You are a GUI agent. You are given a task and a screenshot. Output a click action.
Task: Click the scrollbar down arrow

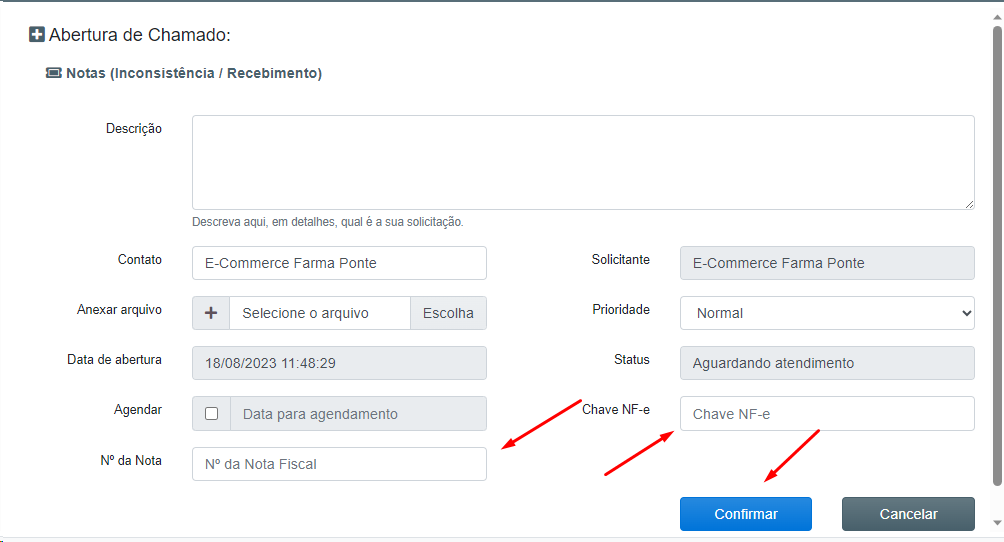tap(997, 523)
